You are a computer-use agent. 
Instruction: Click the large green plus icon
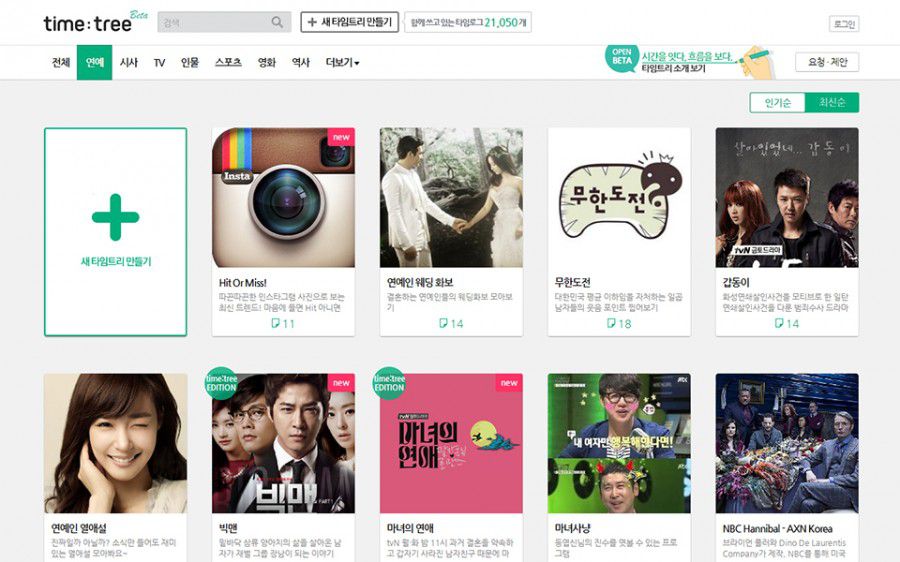115,217
